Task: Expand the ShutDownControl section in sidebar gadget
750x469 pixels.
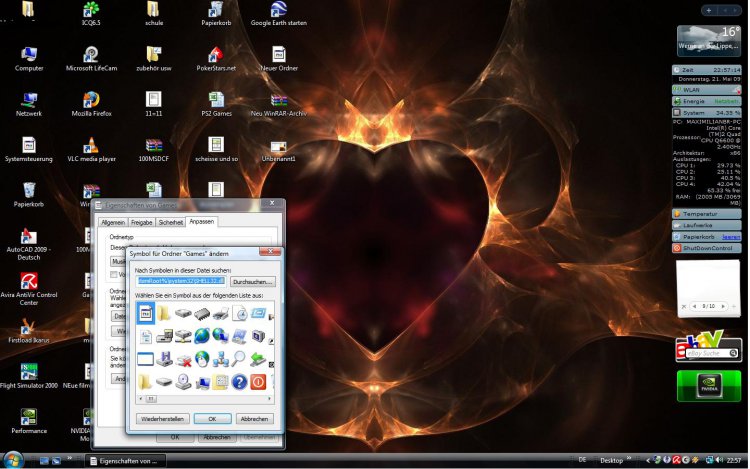Action: [706, 248]
